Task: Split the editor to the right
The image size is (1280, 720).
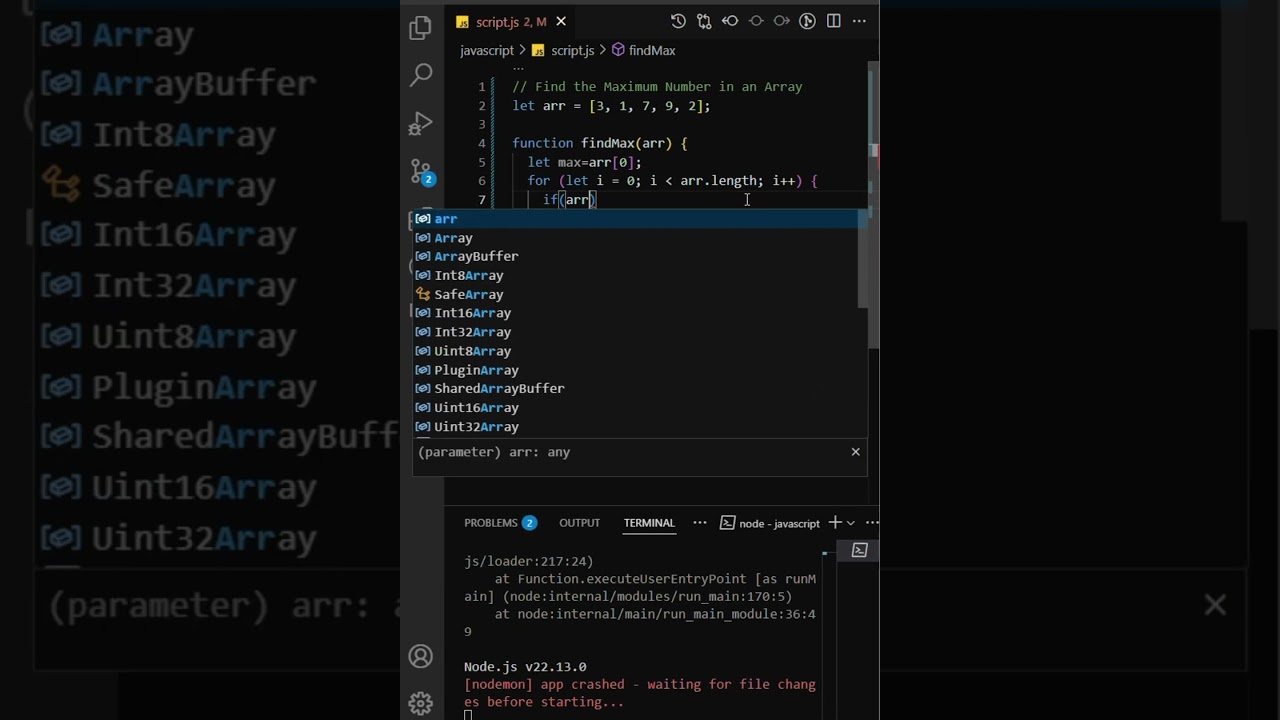Action: click(834, 21)
